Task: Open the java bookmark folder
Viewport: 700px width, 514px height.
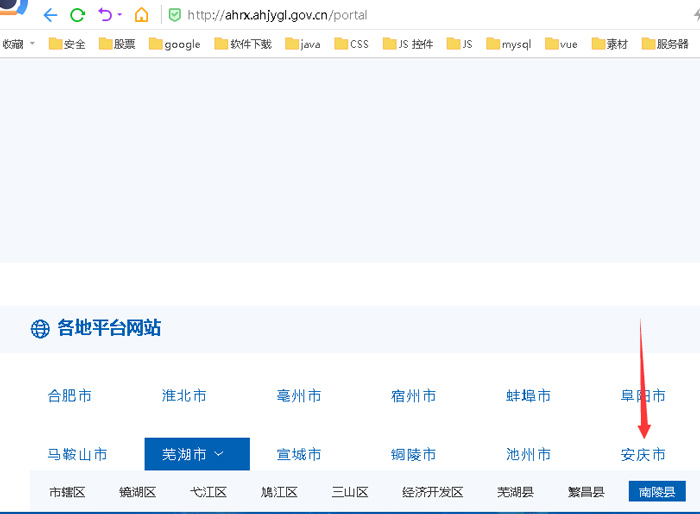Action: click(303, 44)
